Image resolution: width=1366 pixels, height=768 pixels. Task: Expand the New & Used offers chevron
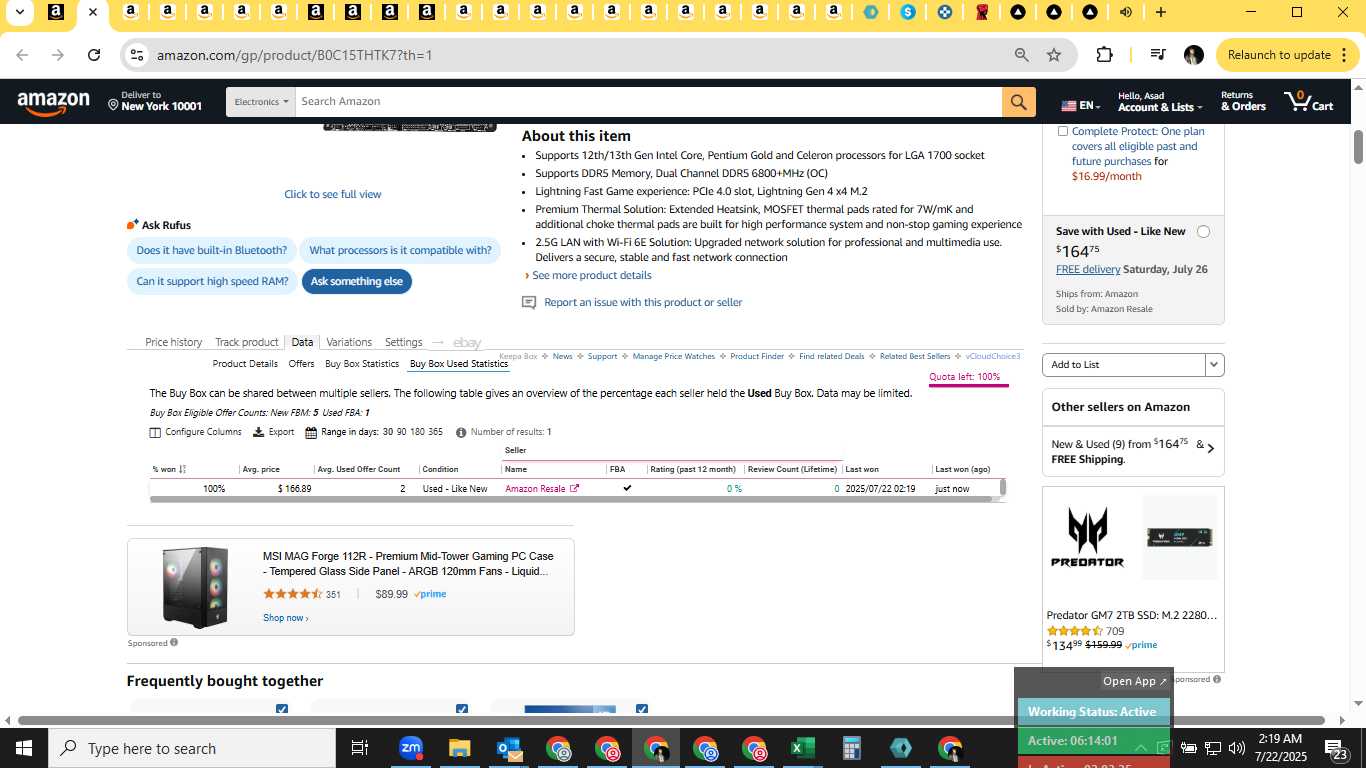(x=1211, y=449)
